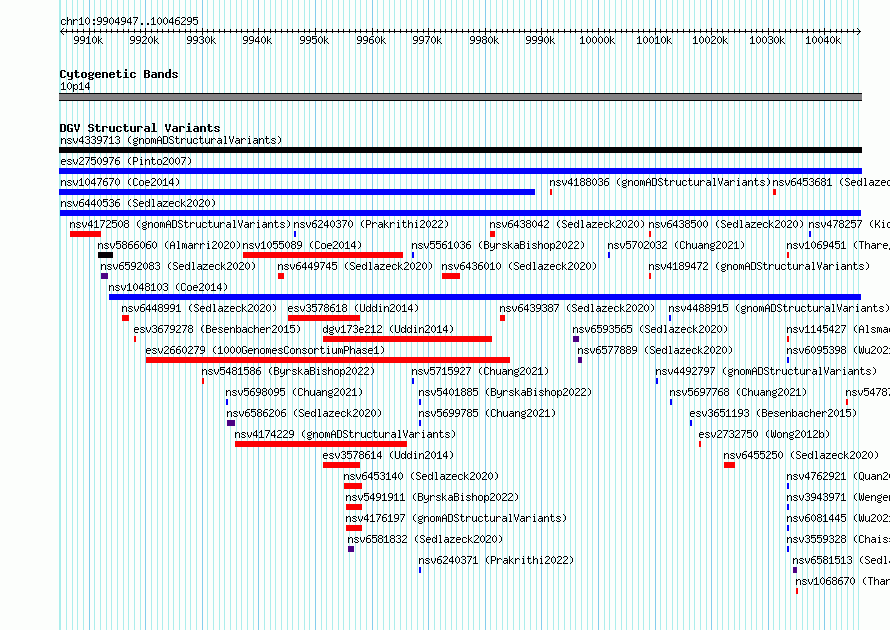Click the nsv1048103 (Coe2014) label
Viewport: 890px width, 630px height.
(168, 287)
